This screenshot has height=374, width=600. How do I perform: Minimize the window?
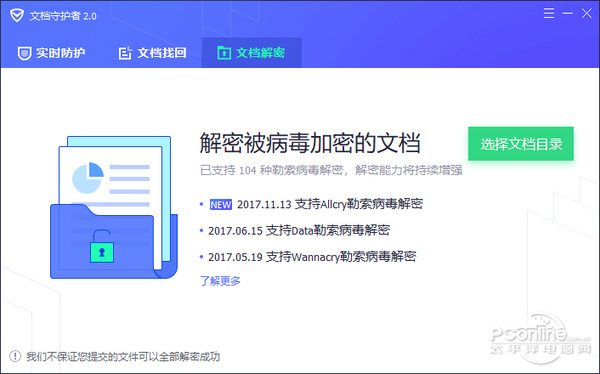click(x=567, y=13)
